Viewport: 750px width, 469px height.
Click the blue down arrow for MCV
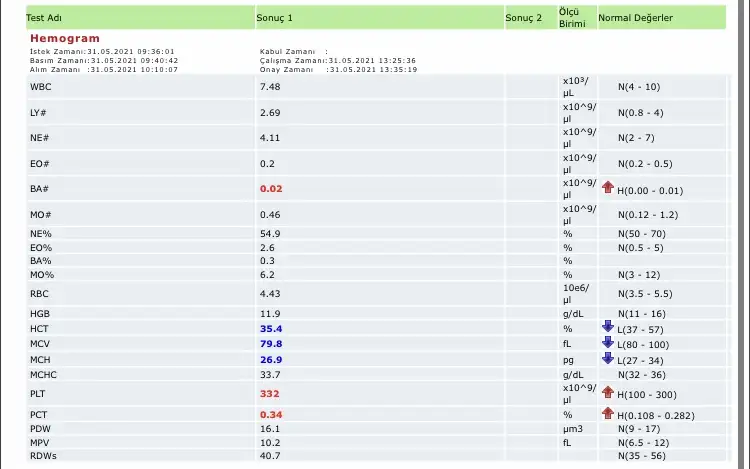(607, 343)
